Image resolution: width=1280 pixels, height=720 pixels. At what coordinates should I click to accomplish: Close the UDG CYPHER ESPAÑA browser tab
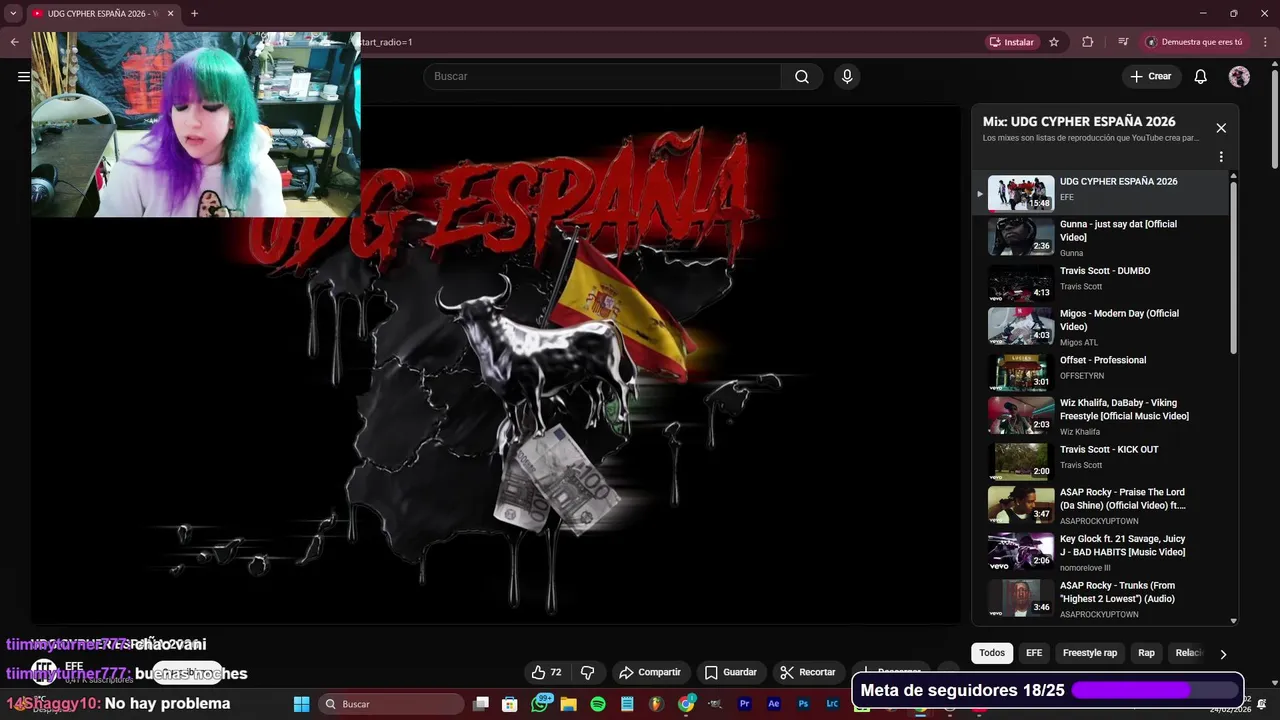[170, 13]
